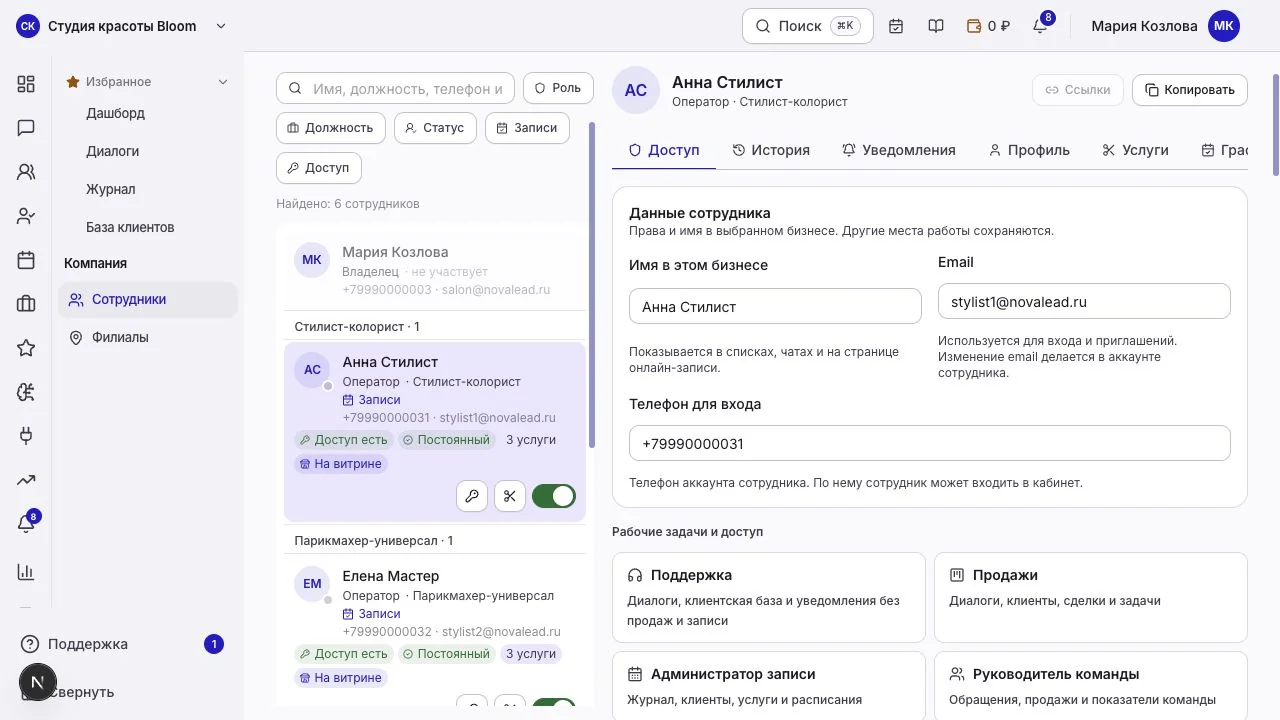
Task: Open Диалоги in the side menu
Action: [112, 151]
